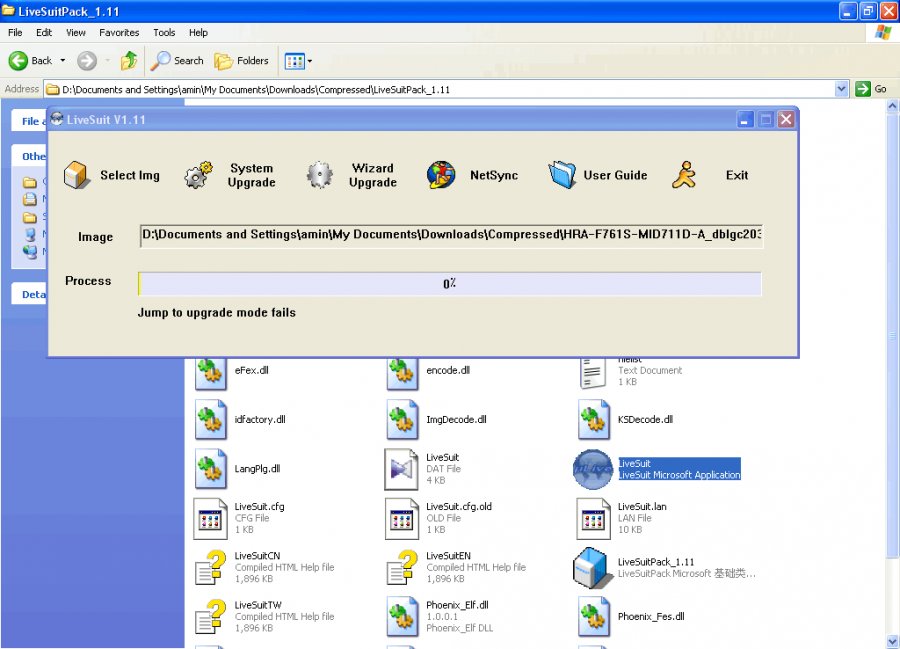Open the Back button history dropdown arrow
The width and height of the screenshot is (900, 649).
point(63,60)
